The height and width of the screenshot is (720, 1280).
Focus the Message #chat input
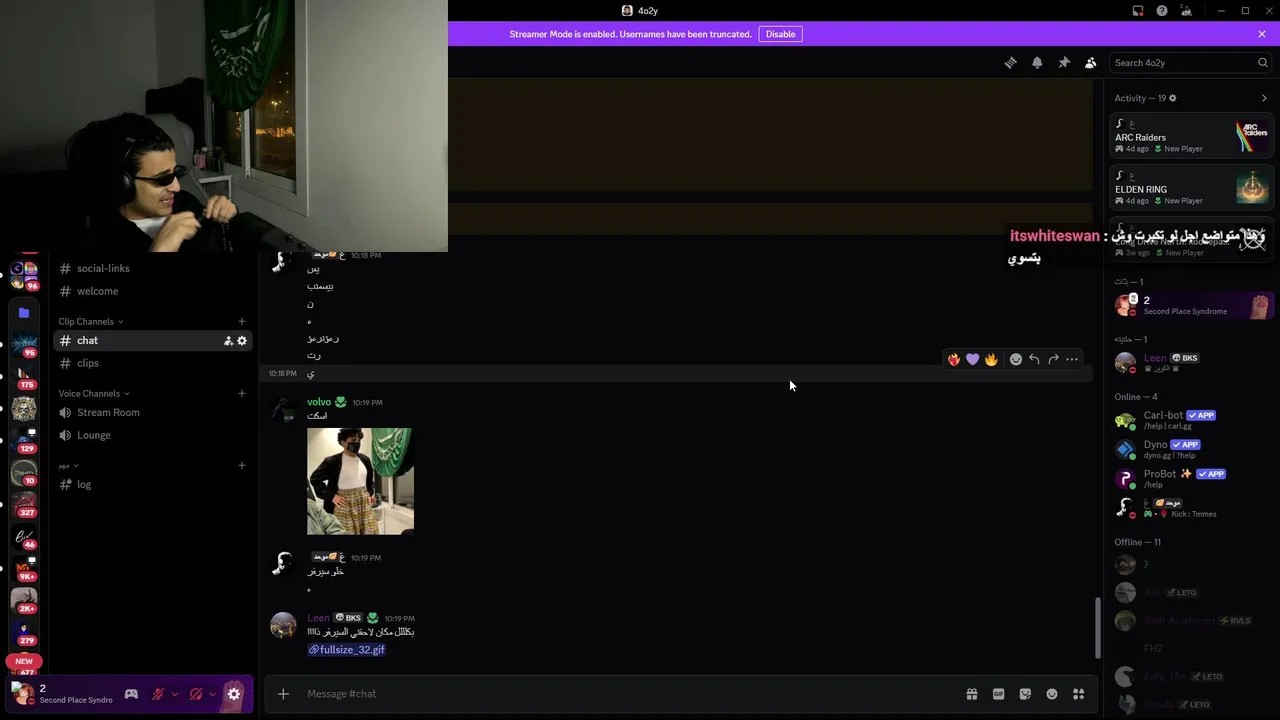(x=630, y=694)
